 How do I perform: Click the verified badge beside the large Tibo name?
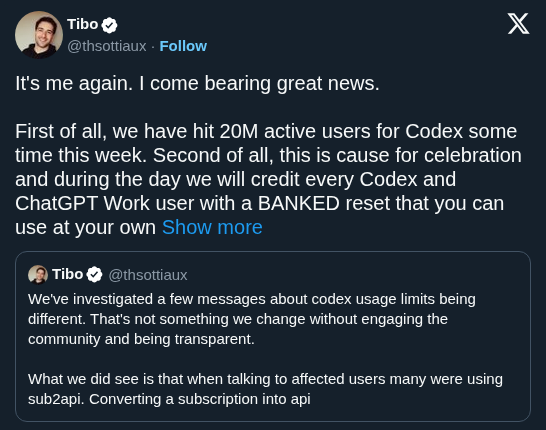click(109, 25)
